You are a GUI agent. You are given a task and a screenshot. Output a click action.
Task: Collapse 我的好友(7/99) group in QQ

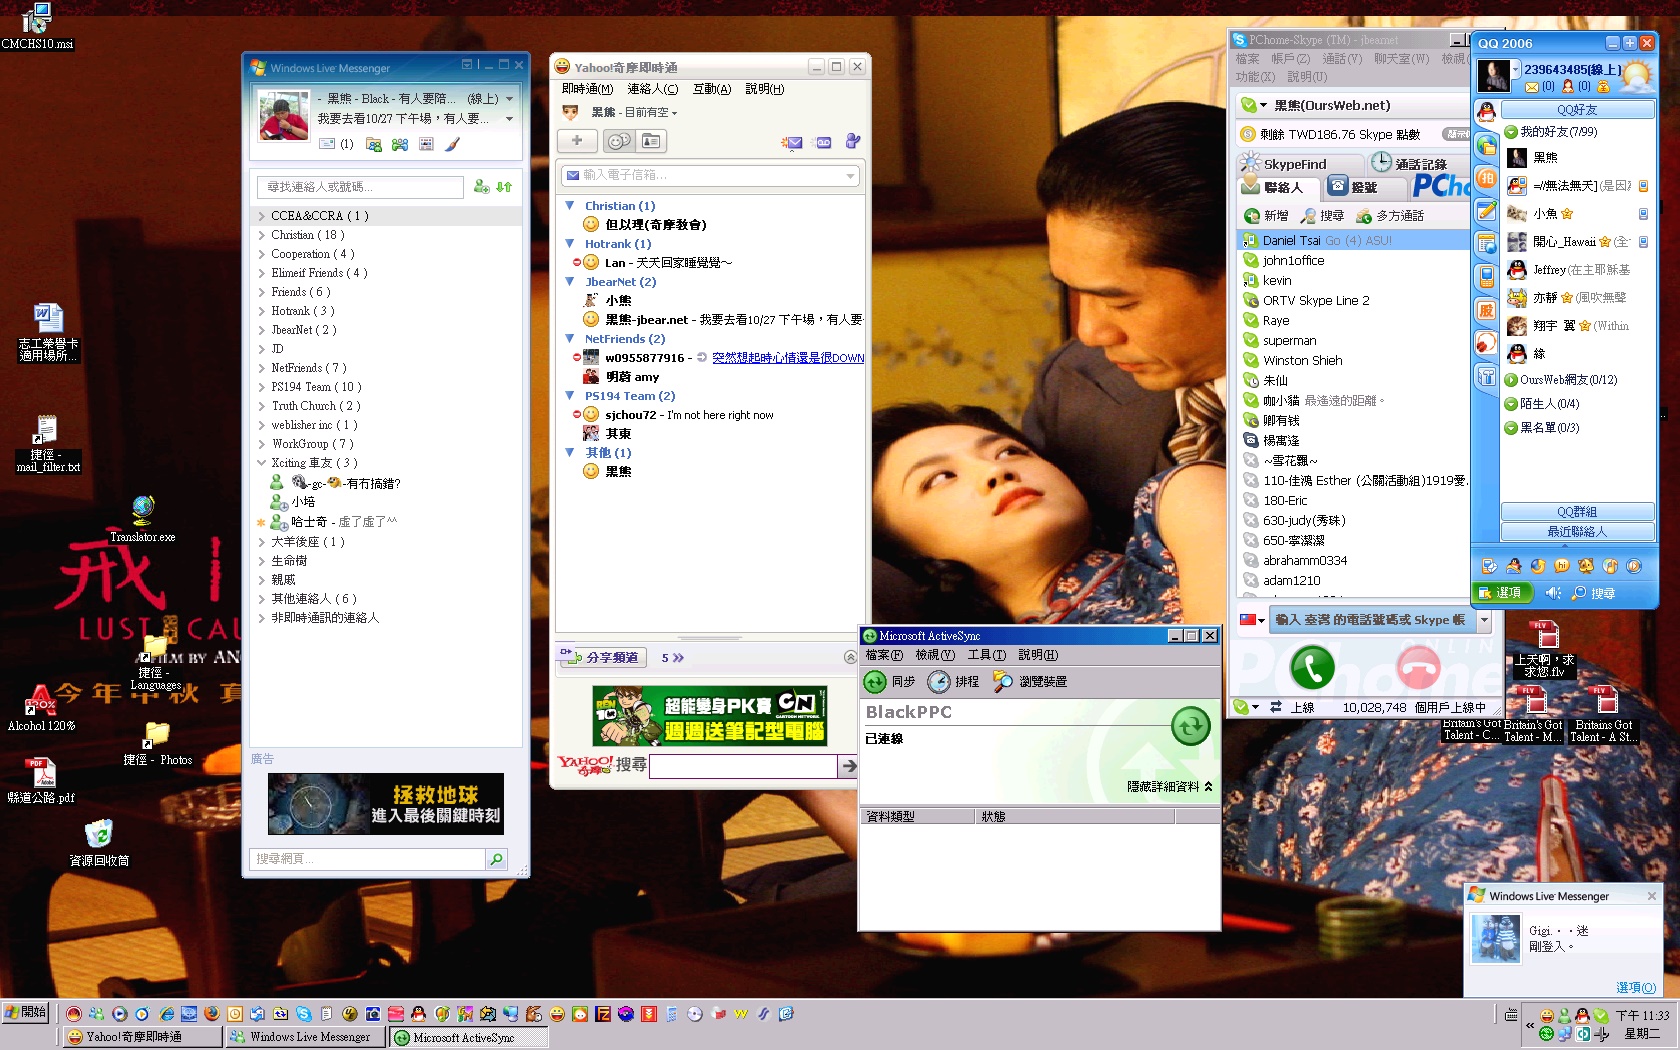point(1511,132)
